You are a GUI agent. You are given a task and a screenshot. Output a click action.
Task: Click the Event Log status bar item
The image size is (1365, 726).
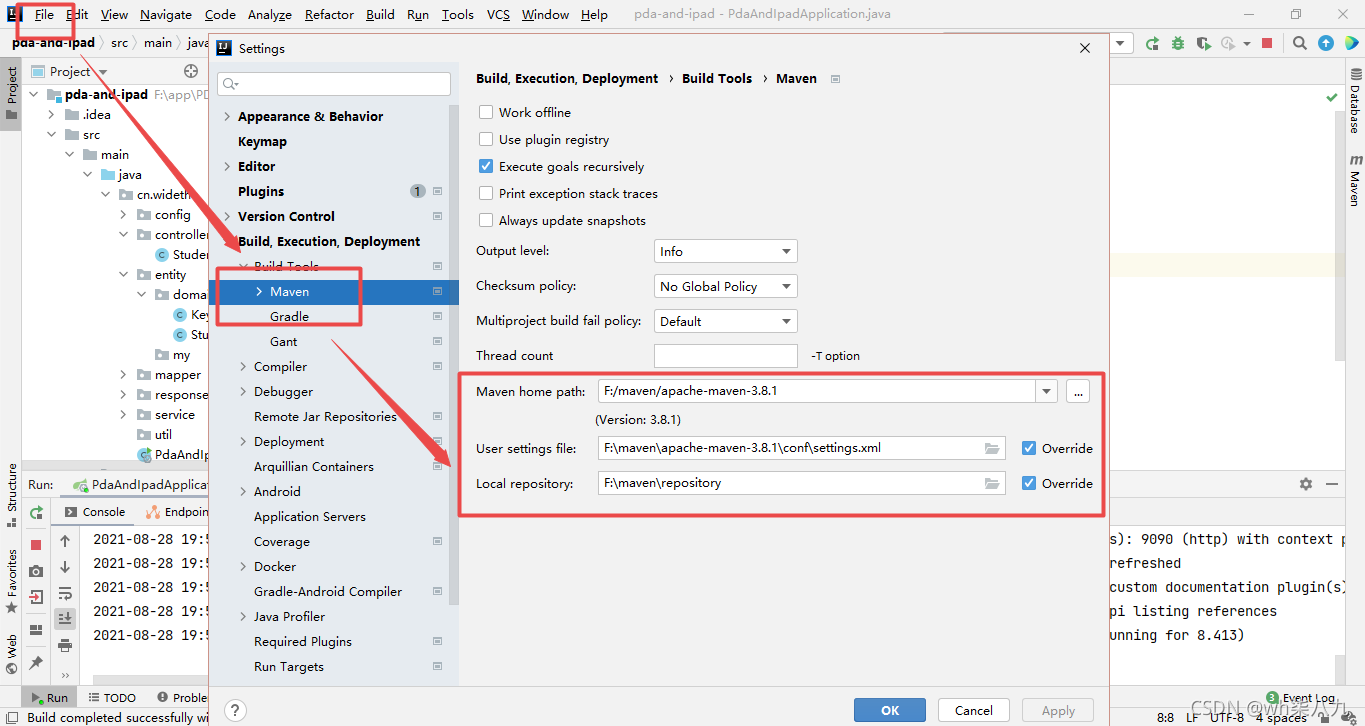pyautogui.click(x=1300, y=698)
